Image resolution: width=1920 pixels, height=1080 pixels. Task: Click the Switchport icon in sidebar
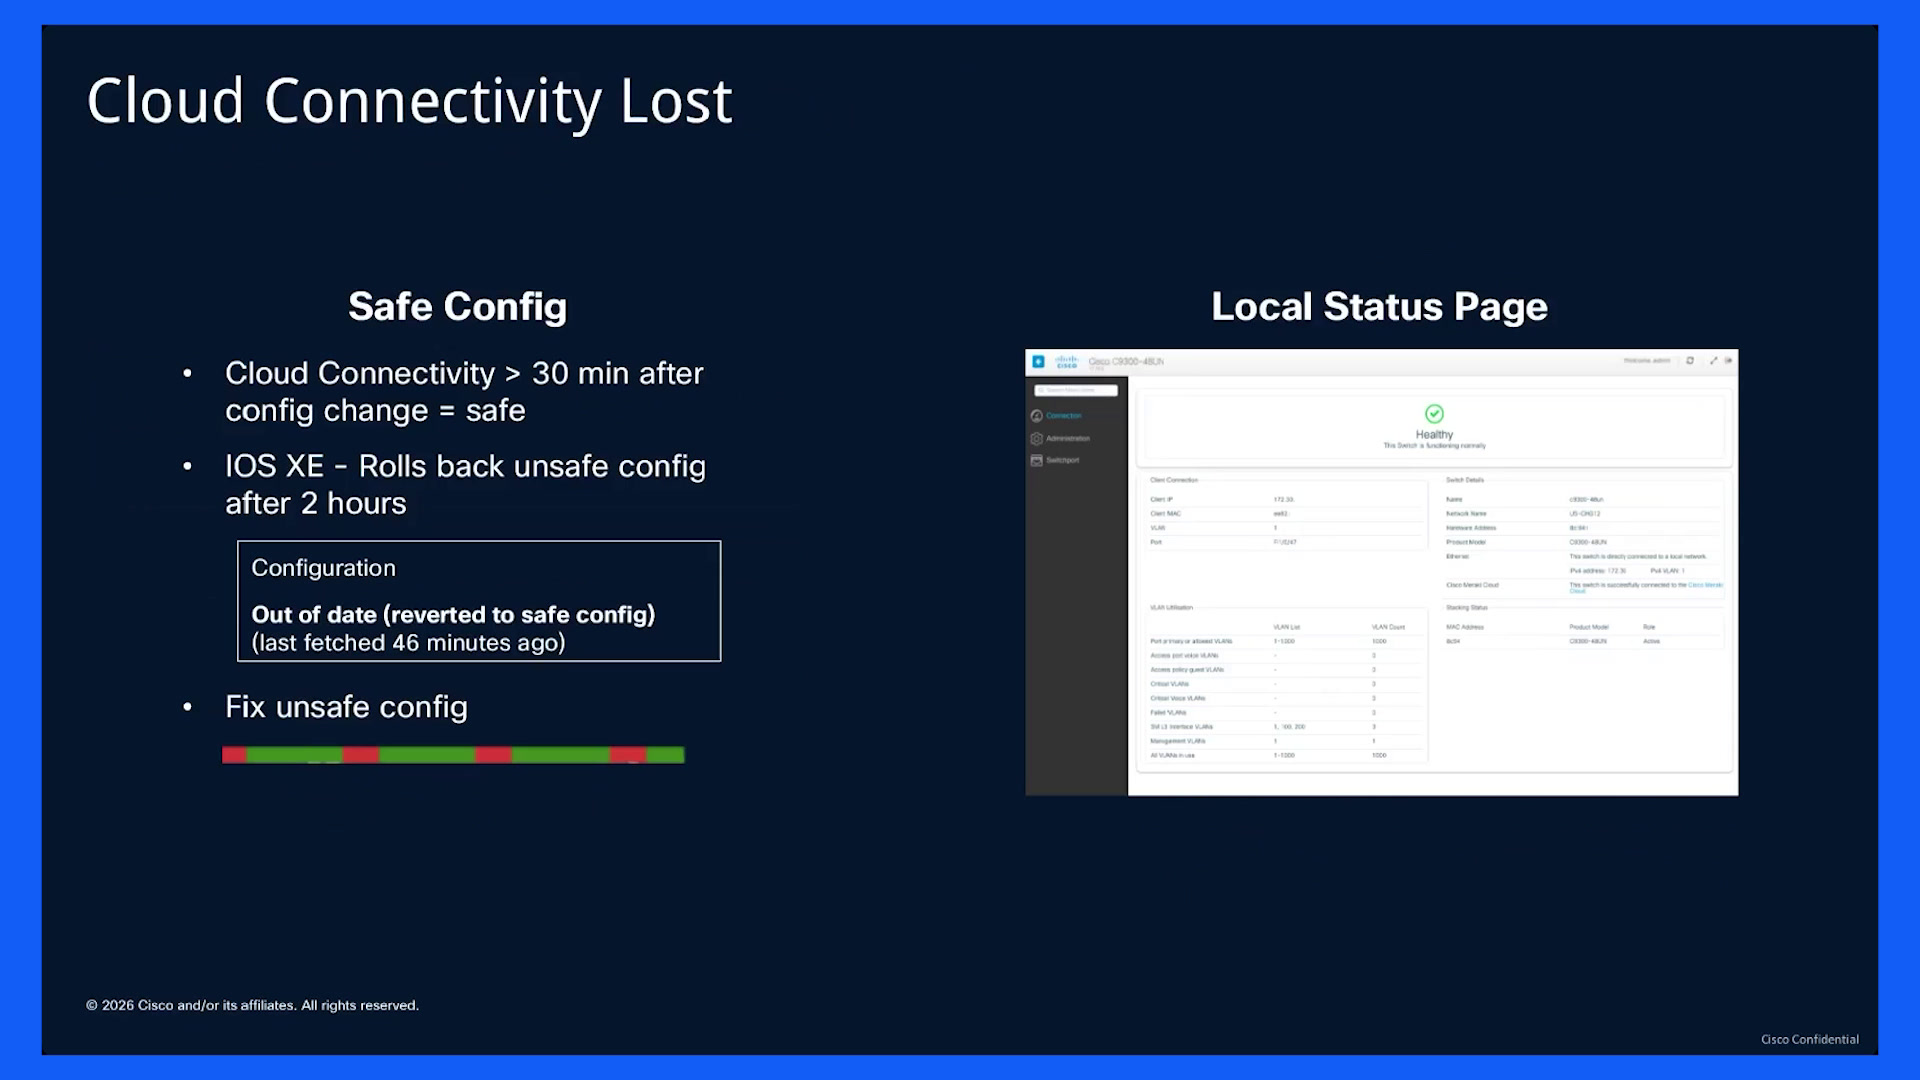tap(1037, 460)
